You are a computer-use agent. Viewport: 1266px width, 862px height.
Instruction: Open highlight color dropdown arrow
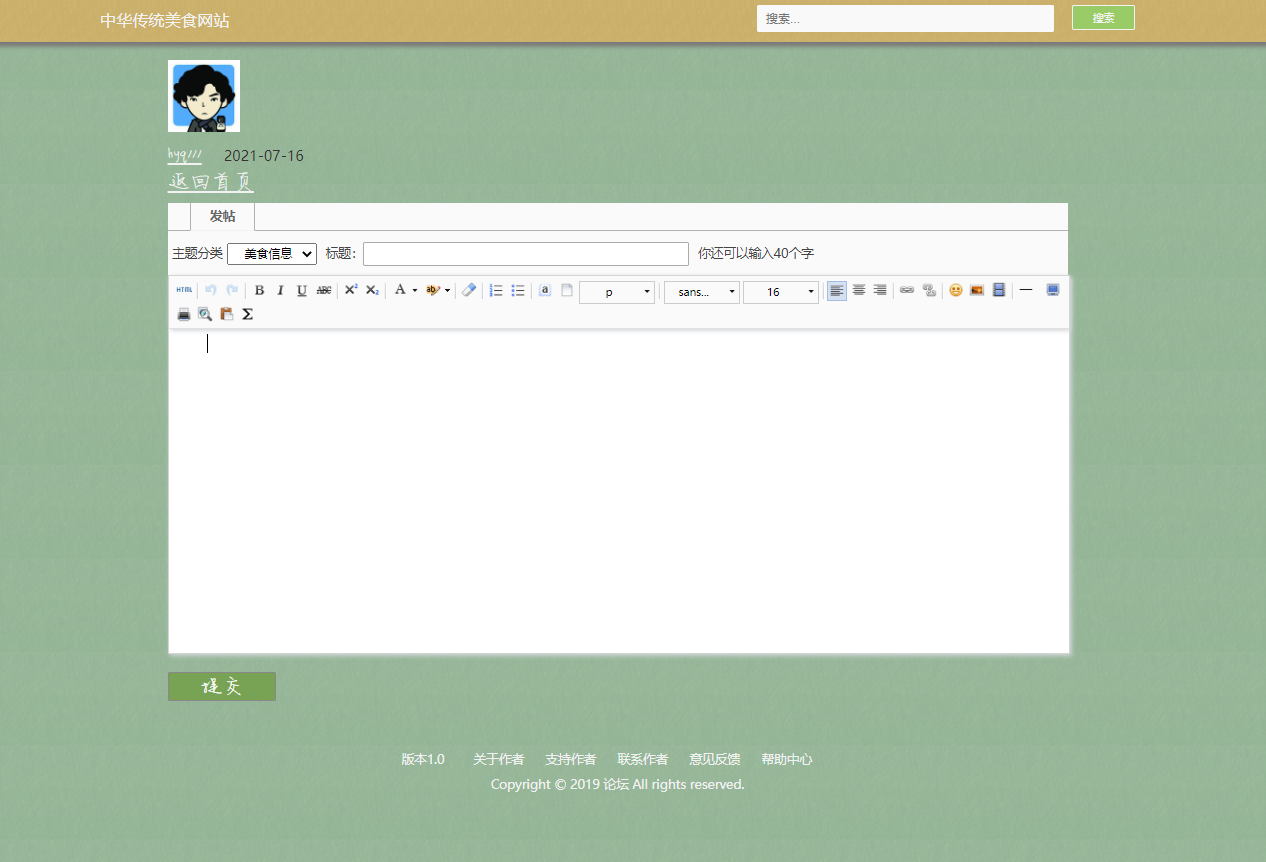447,291
